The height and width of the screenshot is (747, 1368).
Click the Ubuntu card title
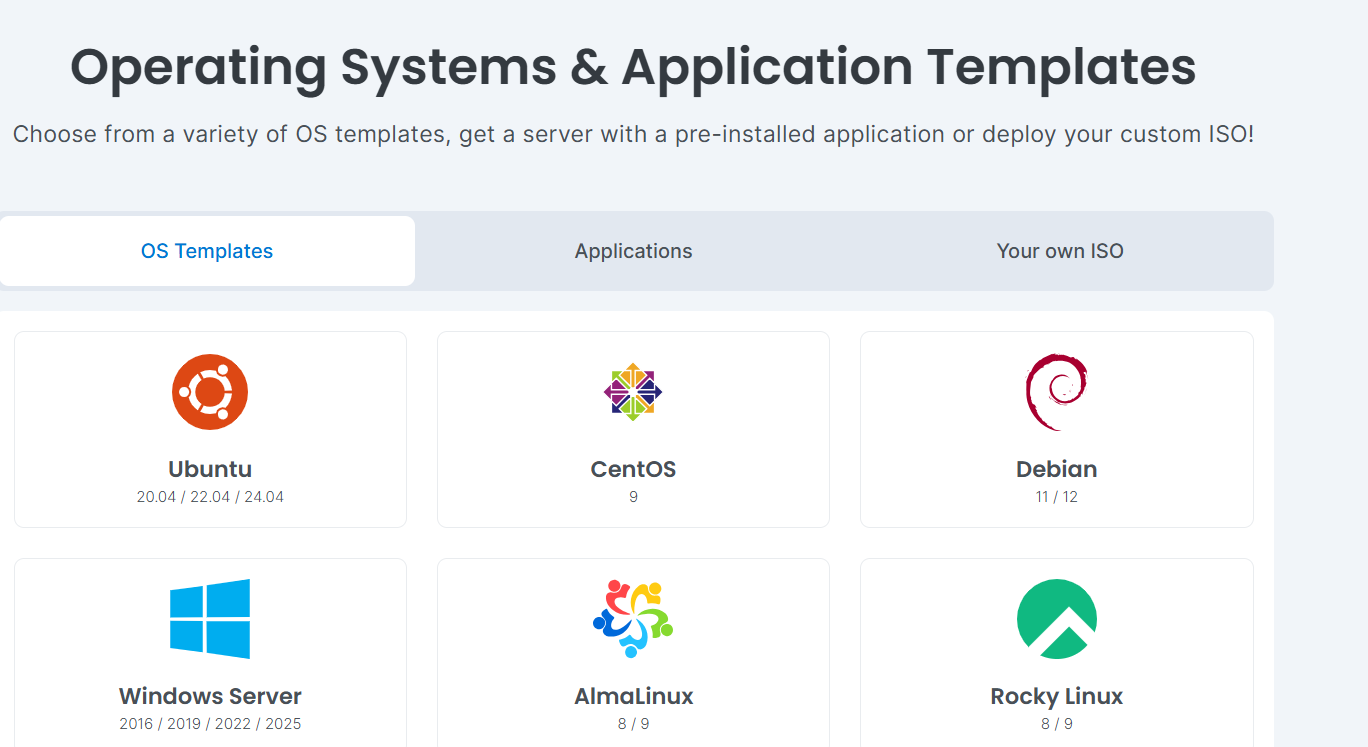tap(210, 469)
